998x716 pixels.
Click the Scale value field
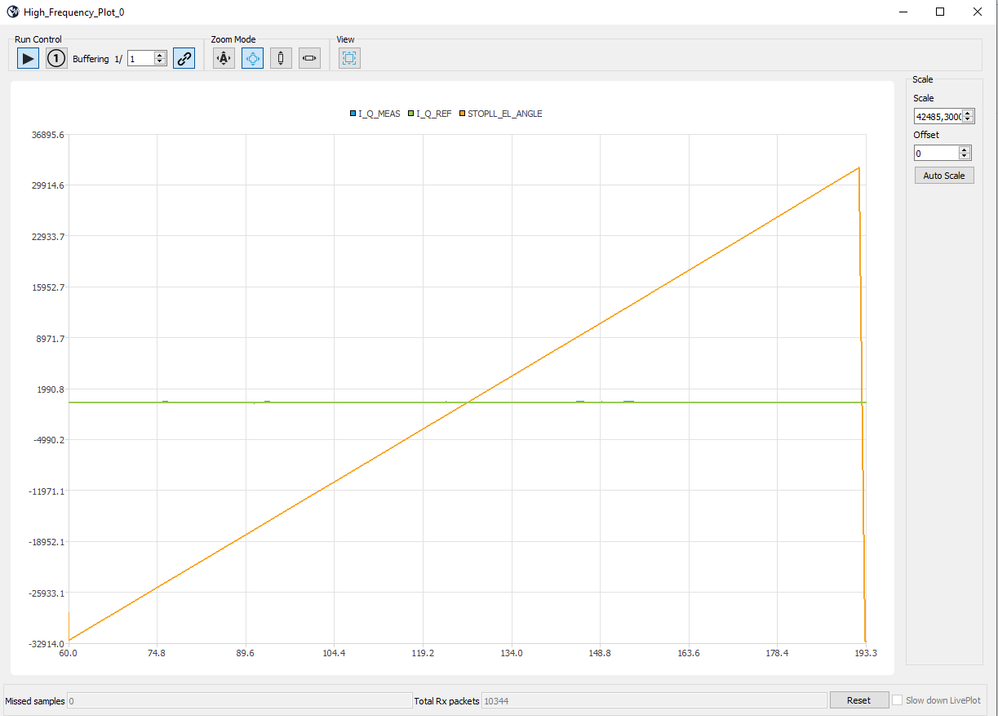click(938, 116)
